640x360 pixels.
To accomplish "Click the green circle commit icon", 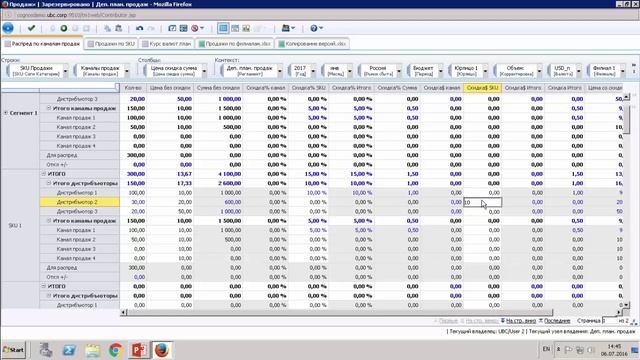I will point(64,28).
